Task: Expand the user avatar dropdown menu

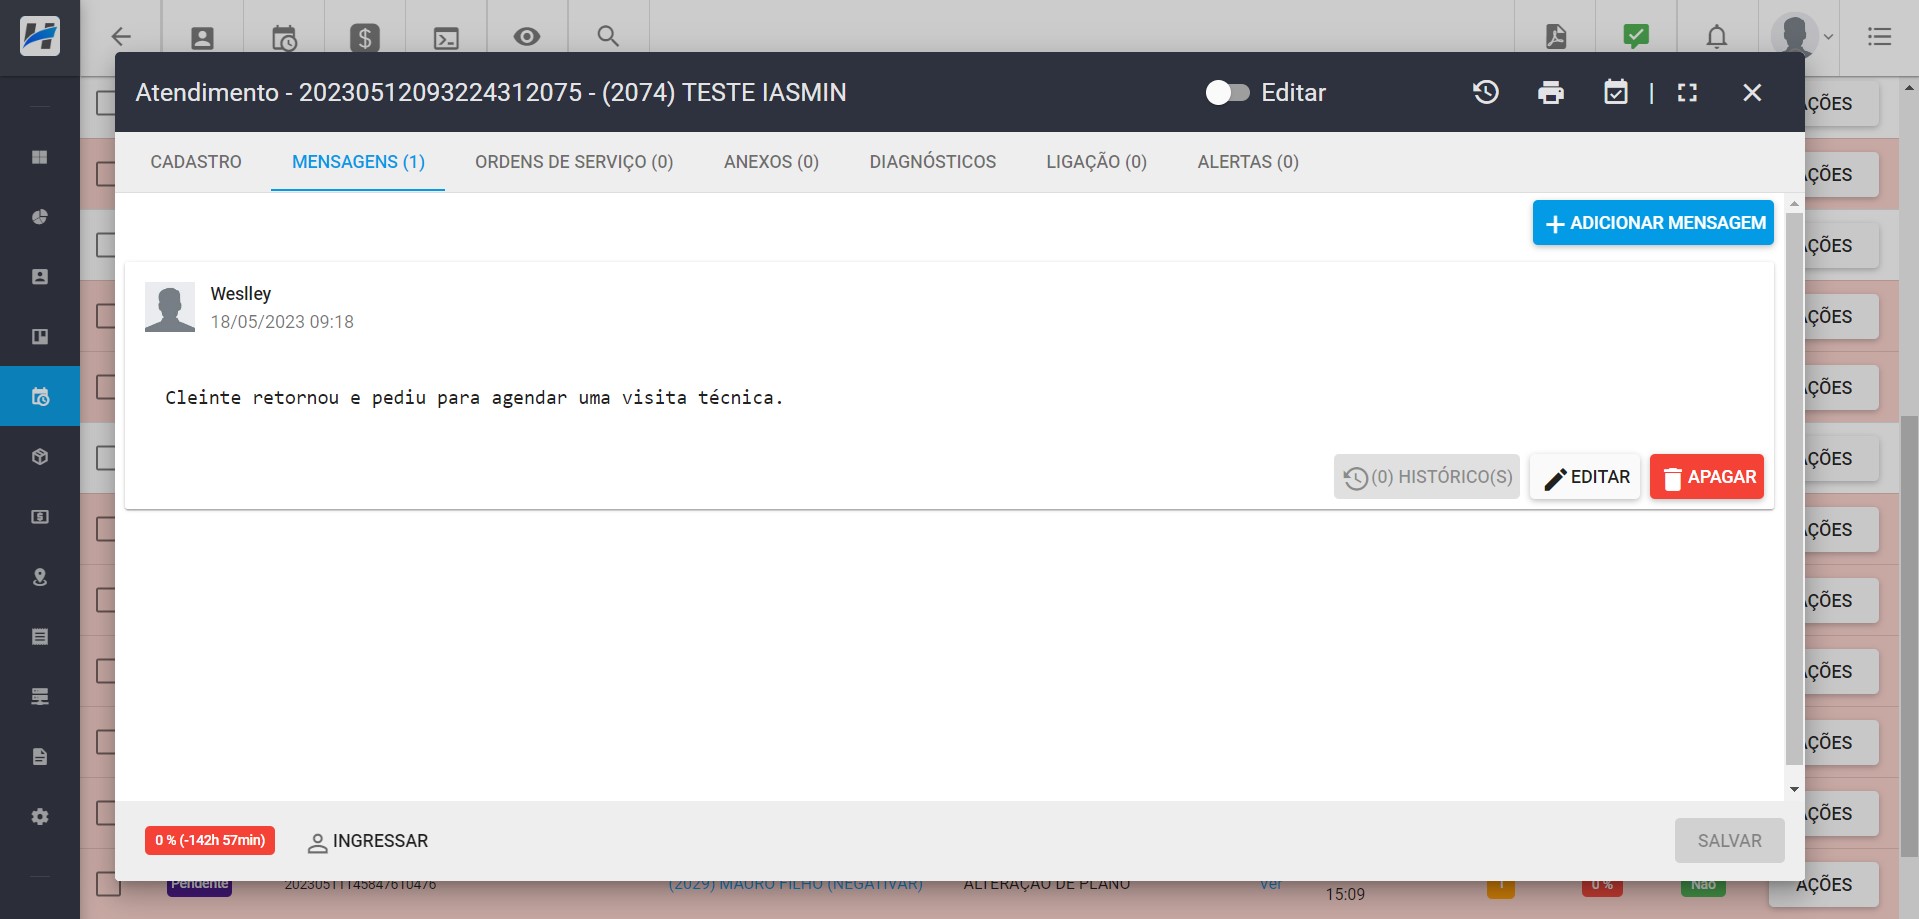Action: (1802, 37)
